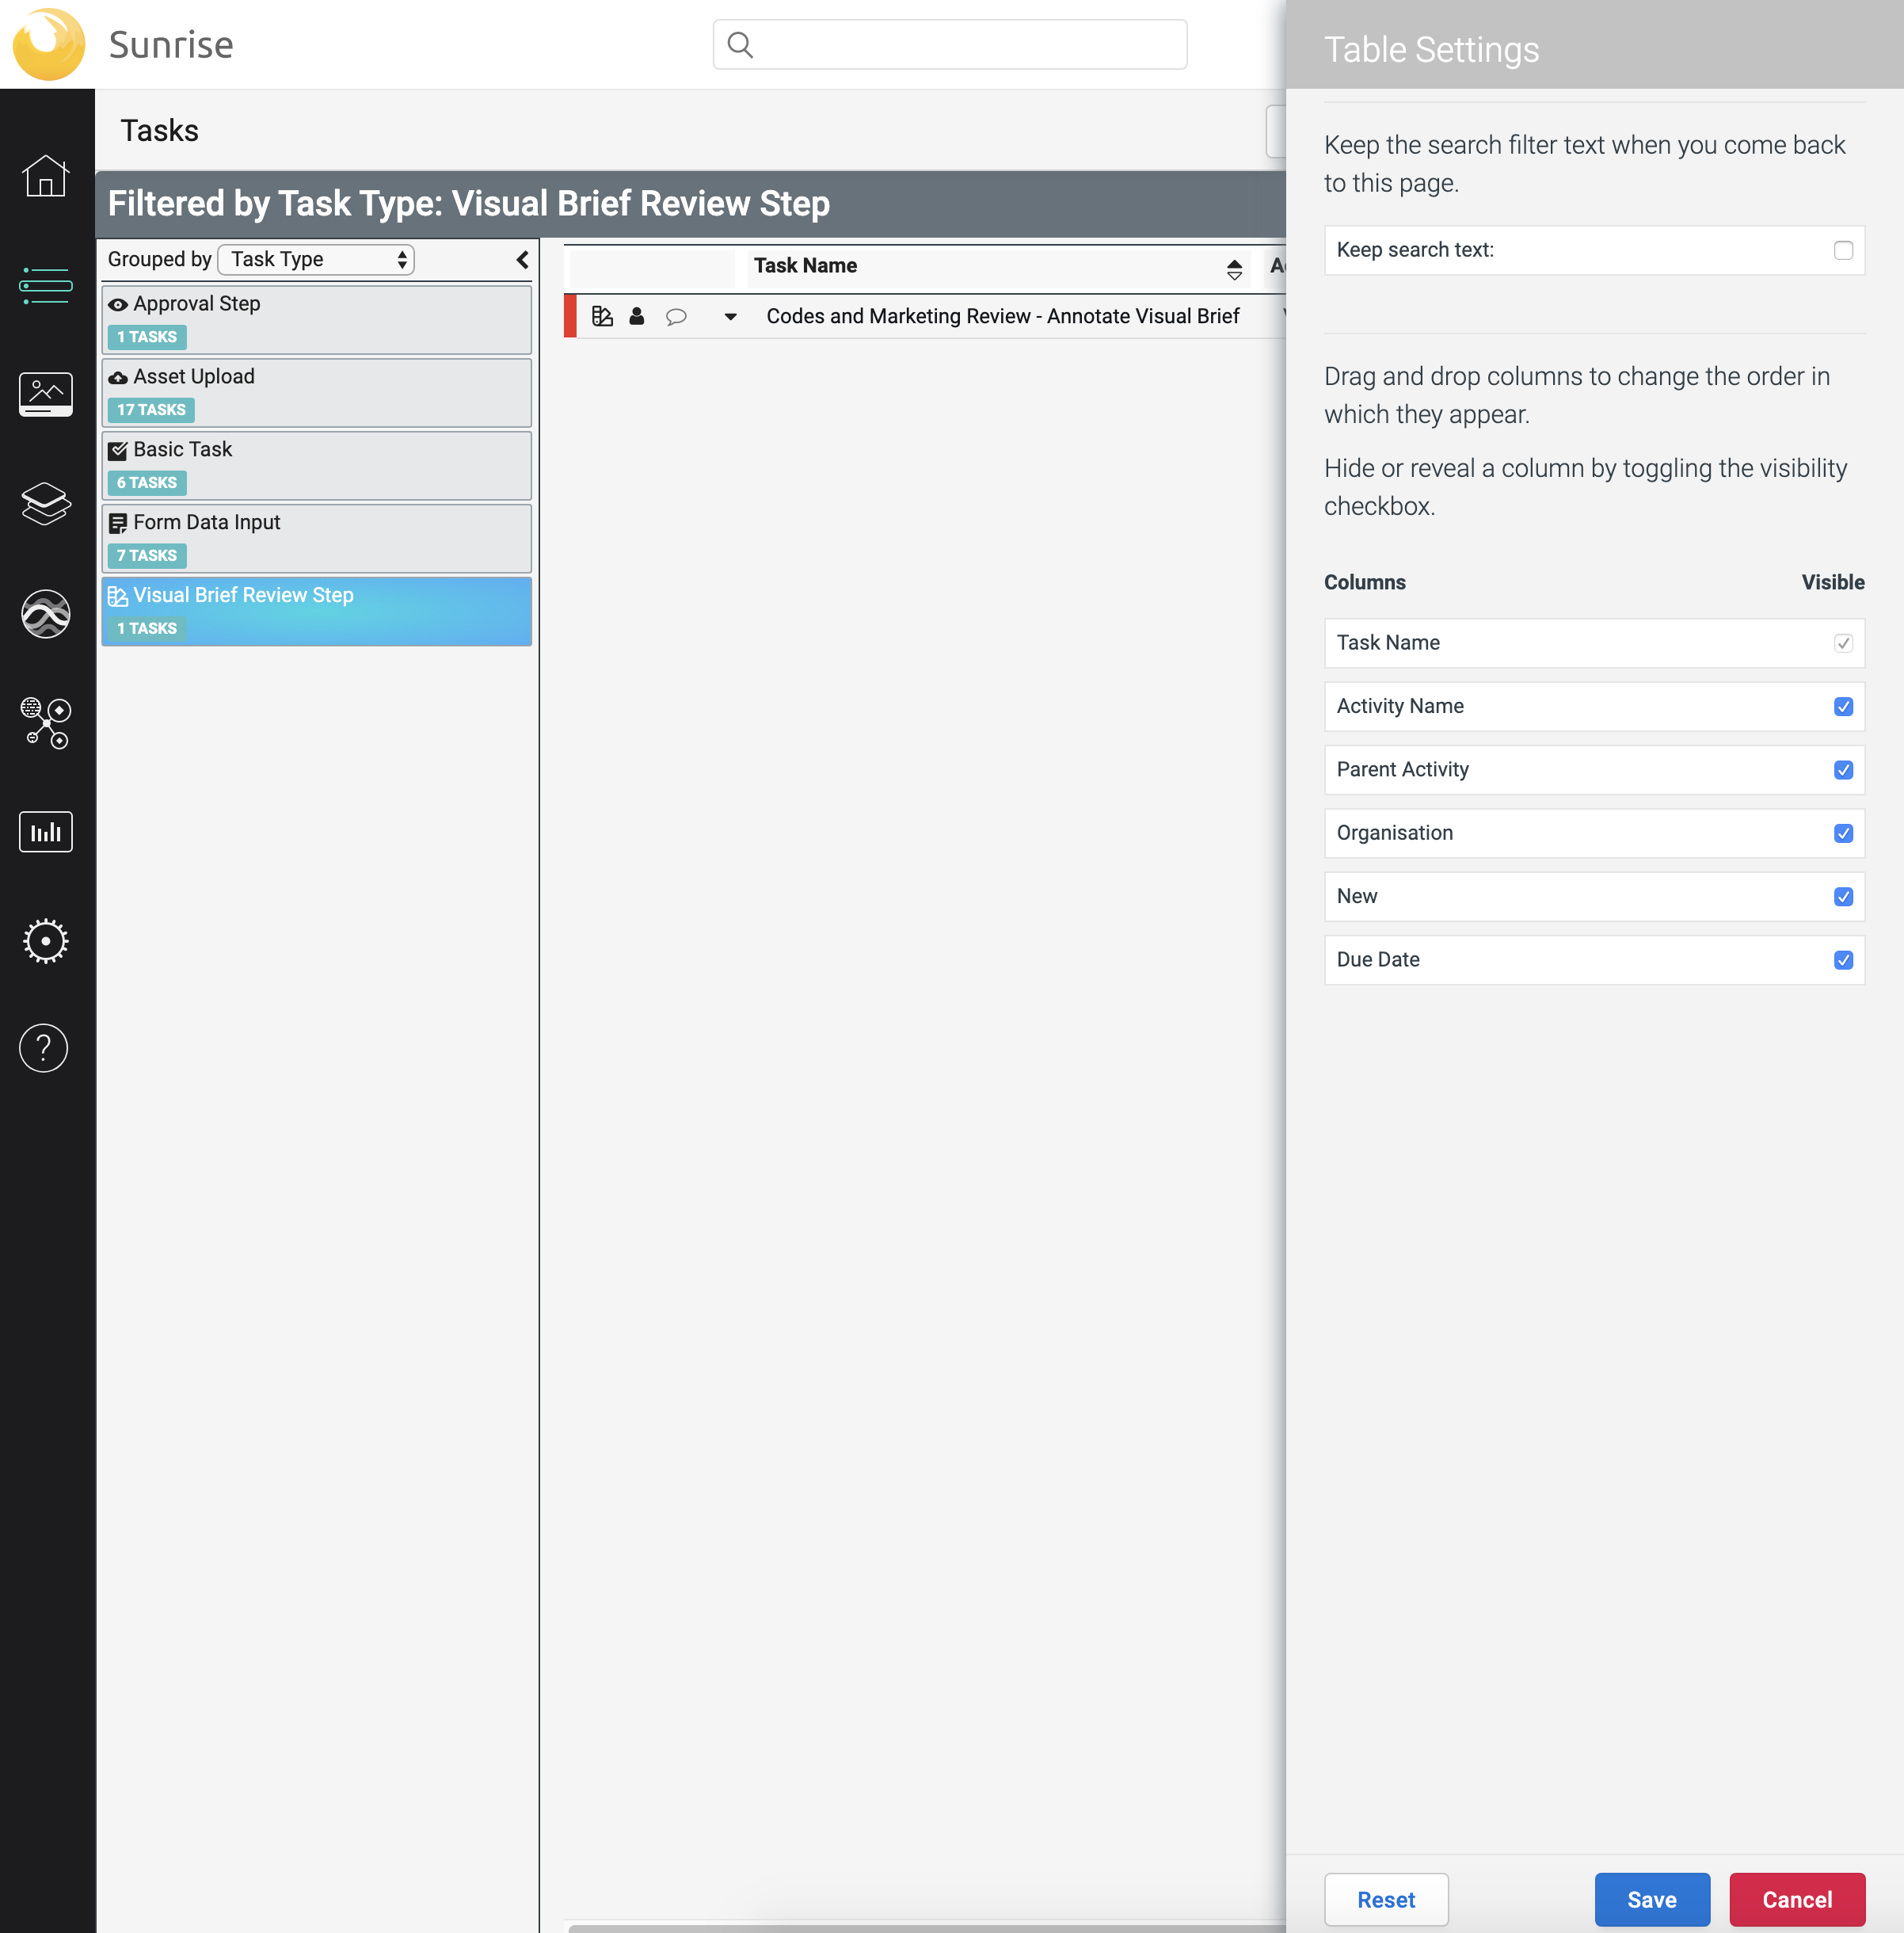Open the settings gear sidebar icon
Screen dimensions: 1904x1933
45,940
